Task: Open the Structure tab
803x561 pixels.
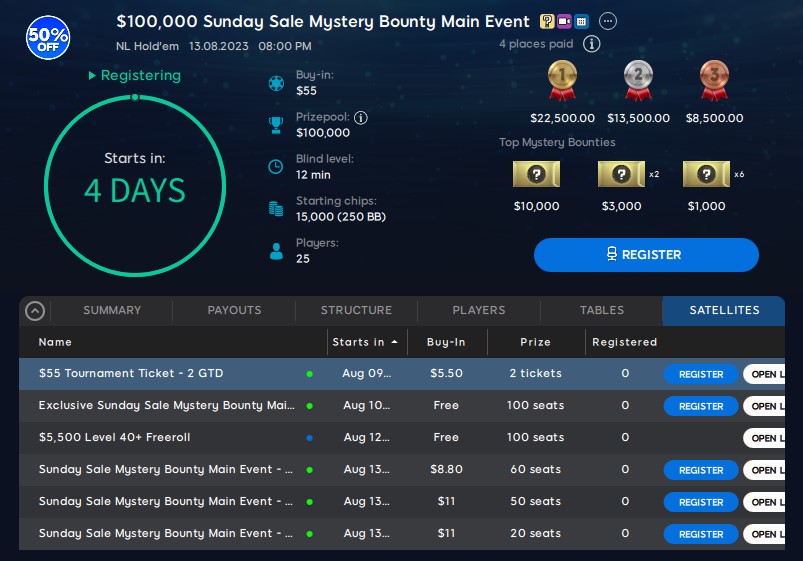Action: point(356,310)
